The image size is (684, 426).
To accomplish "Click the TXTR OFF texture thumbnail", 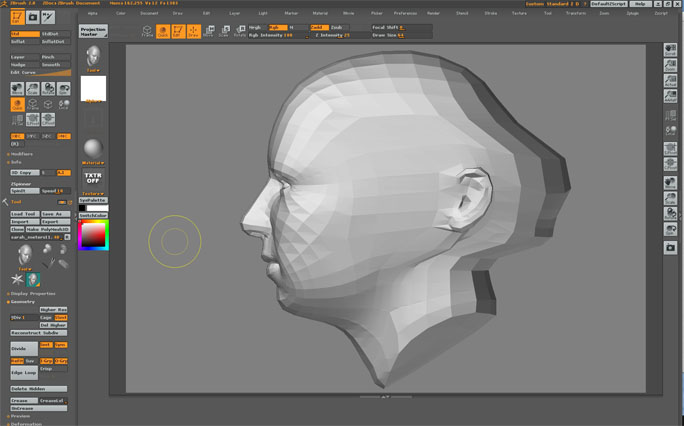I will (x=93, y=178).
